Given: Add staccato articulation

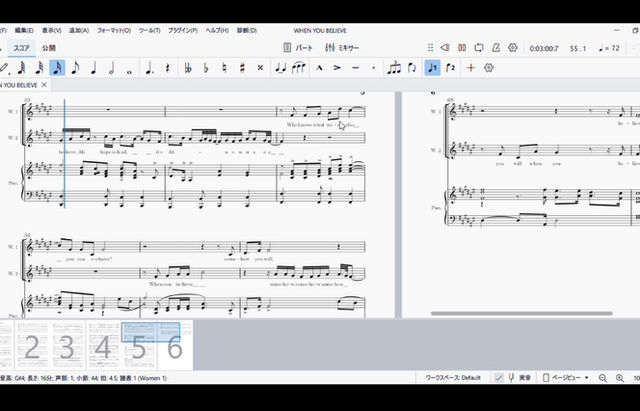Looking at the screenshot, I should click(x=373, y=68).
